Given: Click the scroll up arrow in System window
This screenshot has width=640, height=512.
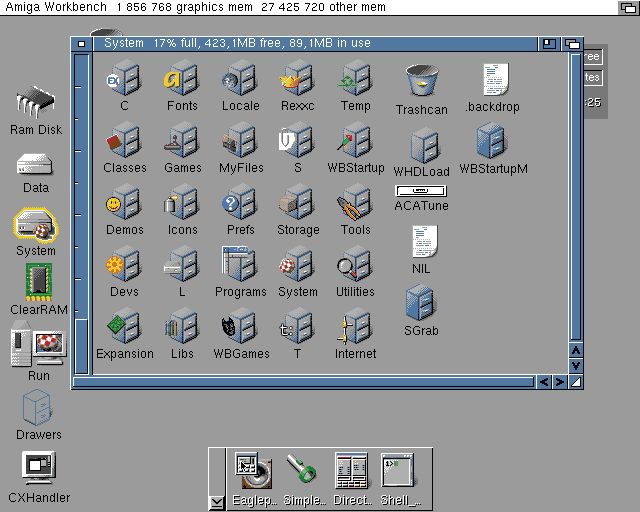Looking at the screenshot, I should (x=576, y=350).
